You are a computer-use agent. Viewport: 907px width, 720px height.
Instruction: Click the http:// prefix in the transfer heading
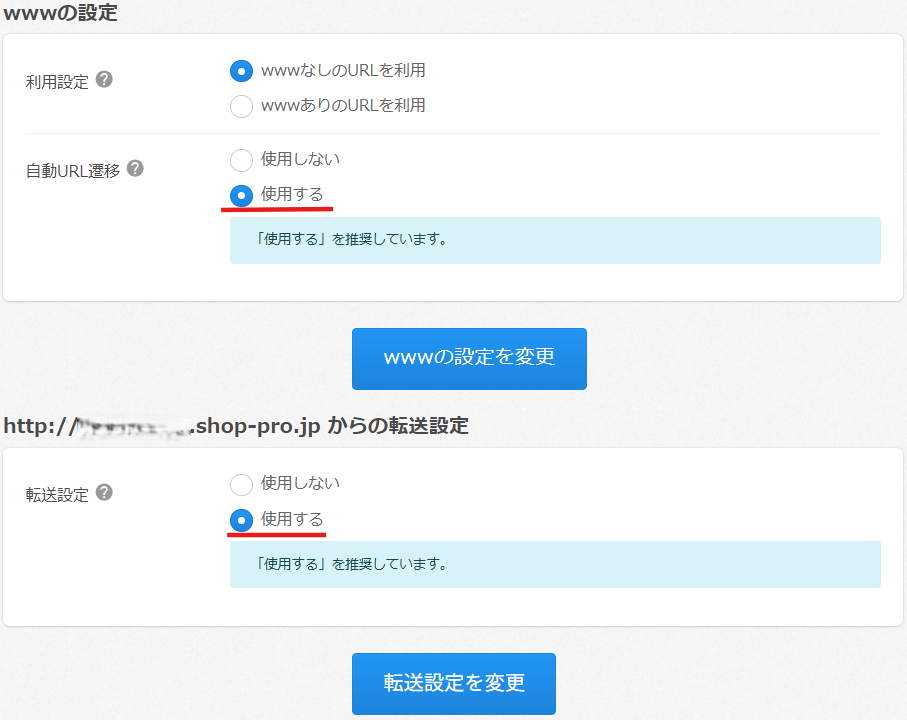pyautogui.click(x=38, y=425)
